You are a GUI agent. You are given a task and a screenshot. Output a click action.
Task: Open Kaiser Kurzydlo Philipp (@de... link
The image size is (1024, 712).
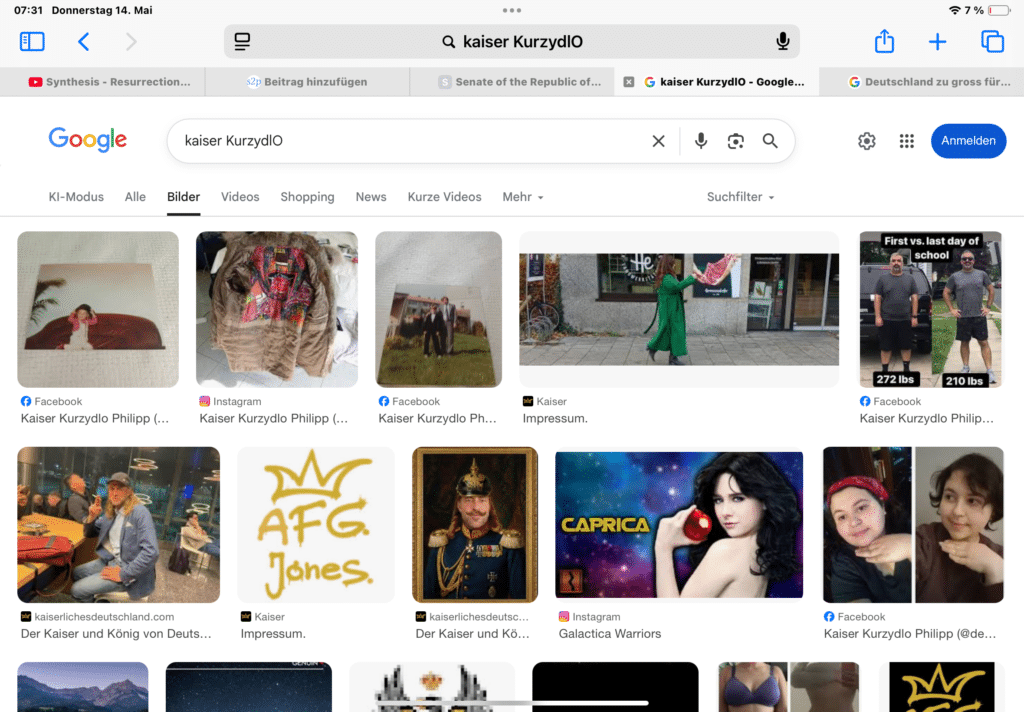tap(910, 634)
